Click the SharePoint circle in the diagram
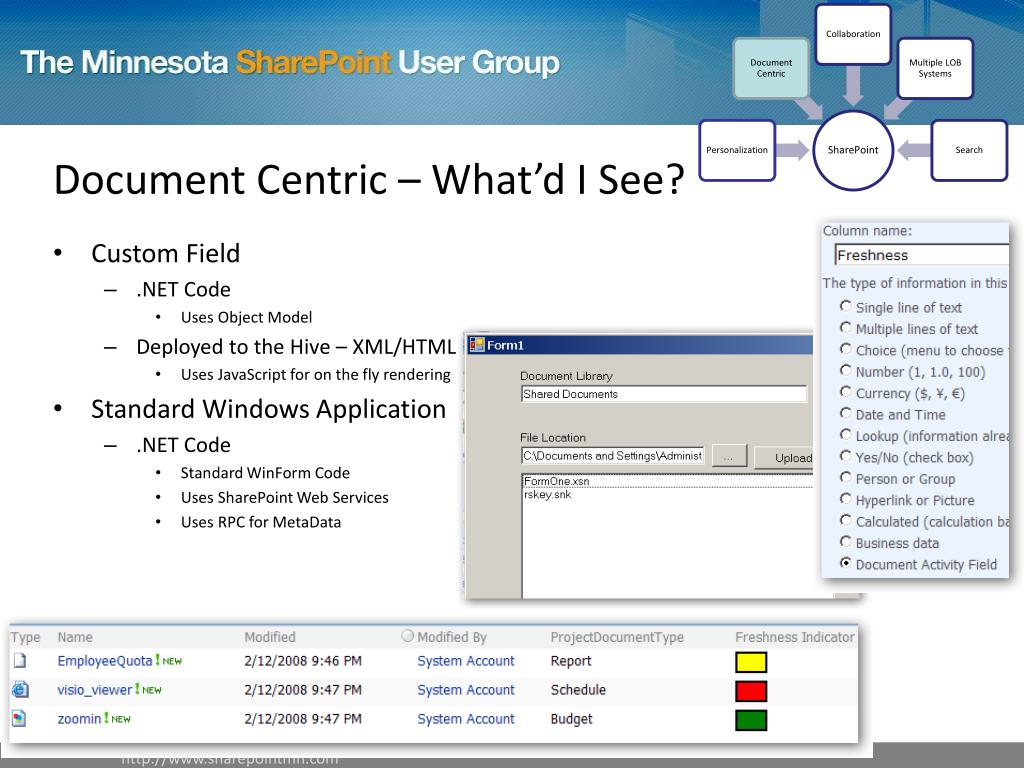 point(853,150)
